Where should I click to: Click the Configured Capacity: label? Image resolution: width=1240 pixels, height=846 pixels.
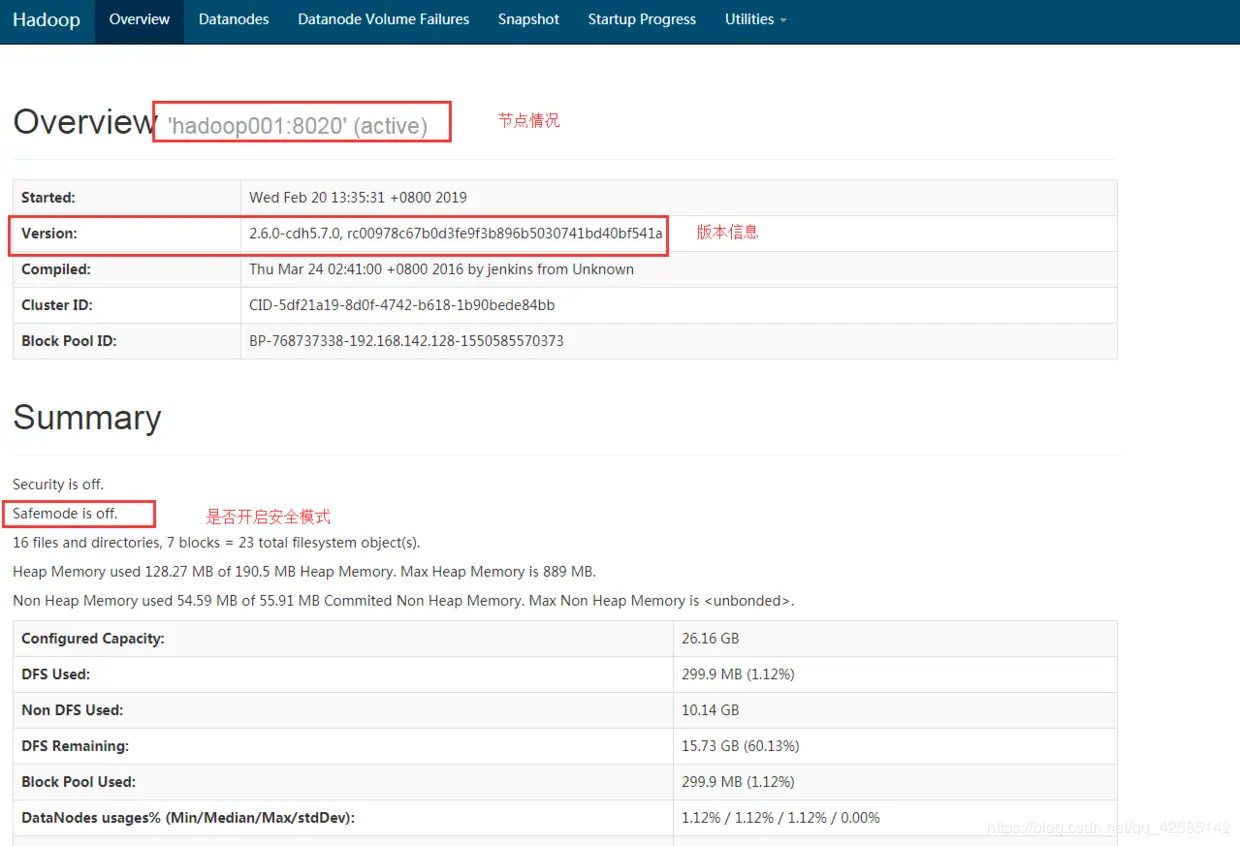point(93,639)
